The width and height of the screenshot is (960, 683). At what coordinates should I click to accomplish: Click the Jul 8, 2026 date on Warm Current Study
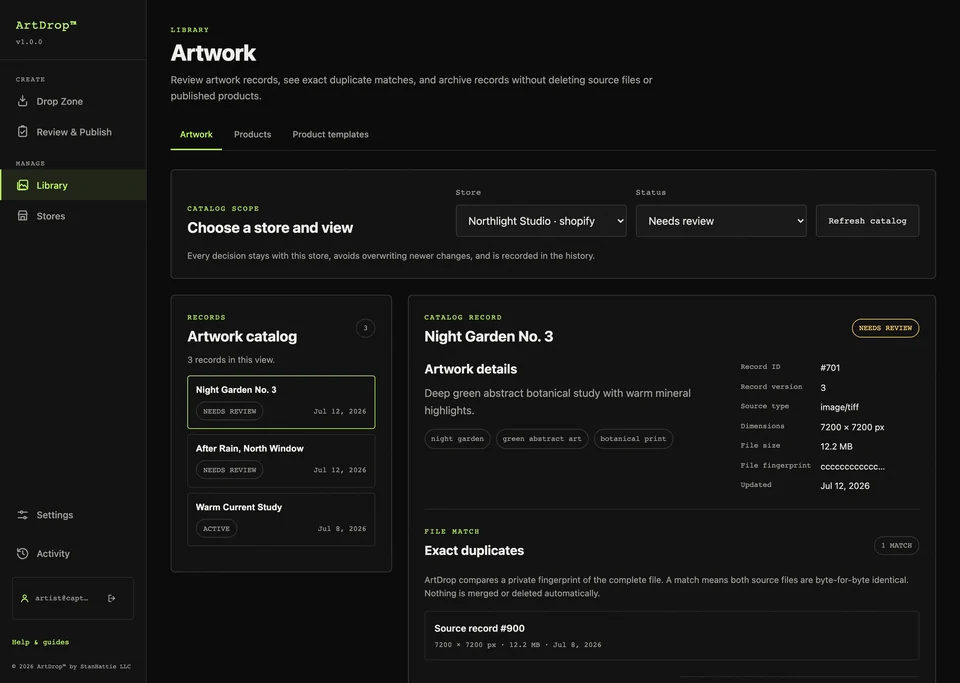342,529
